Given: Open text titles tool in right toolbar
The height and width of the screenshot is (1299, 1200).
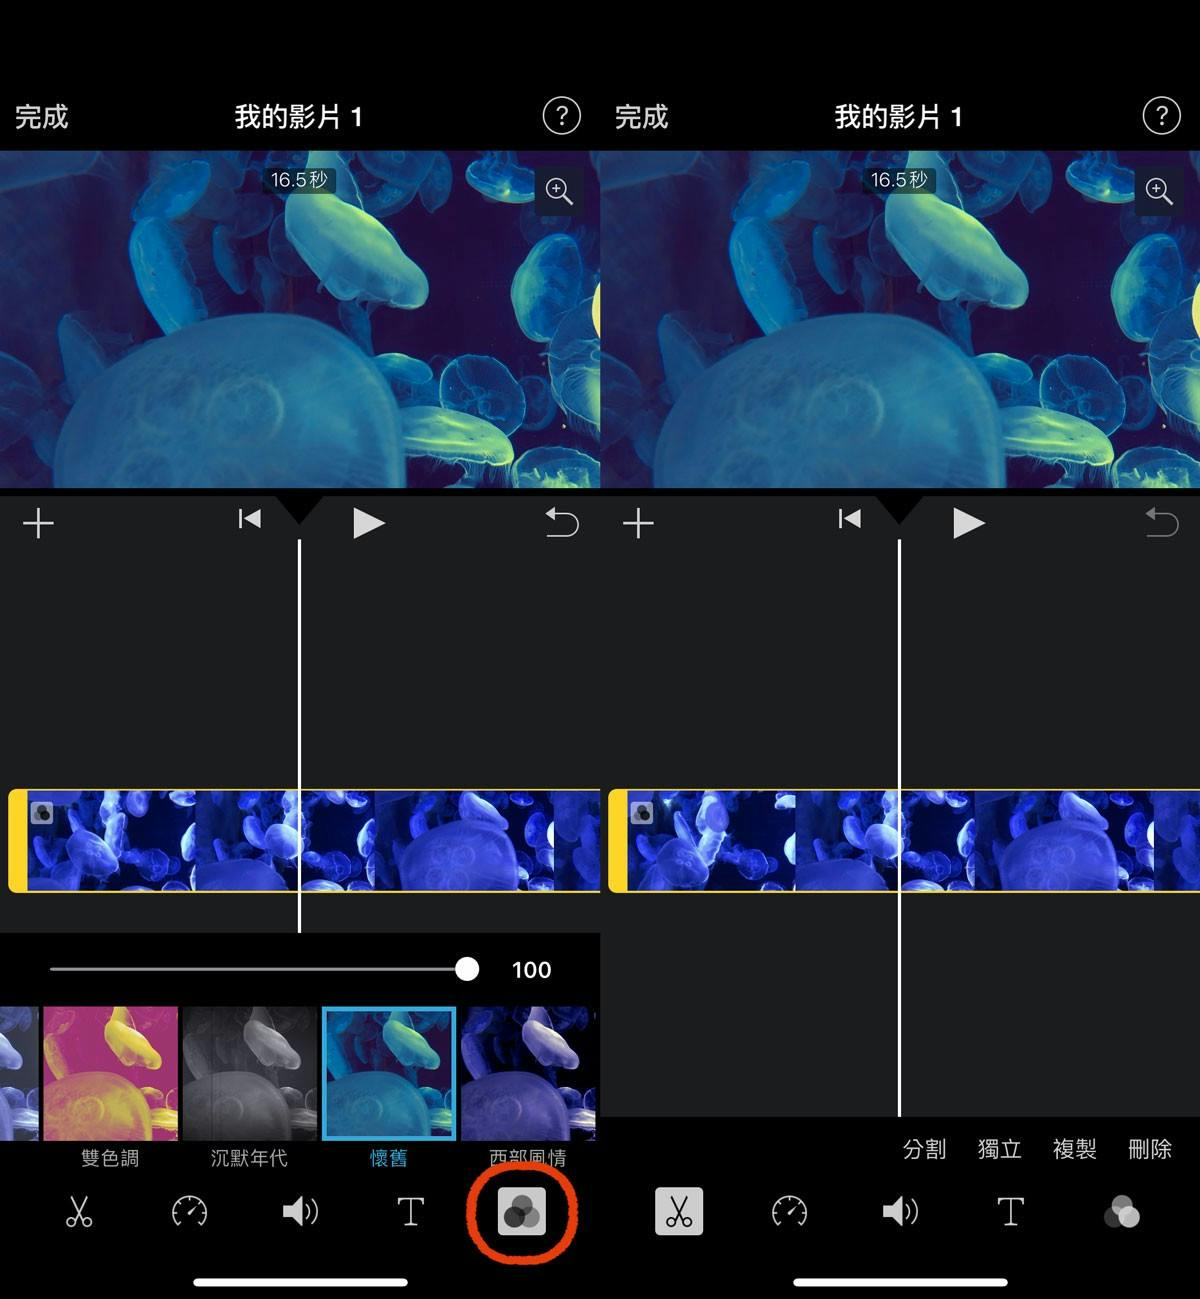Looking at the screenshot, I should click(x=1010, y=1212).
